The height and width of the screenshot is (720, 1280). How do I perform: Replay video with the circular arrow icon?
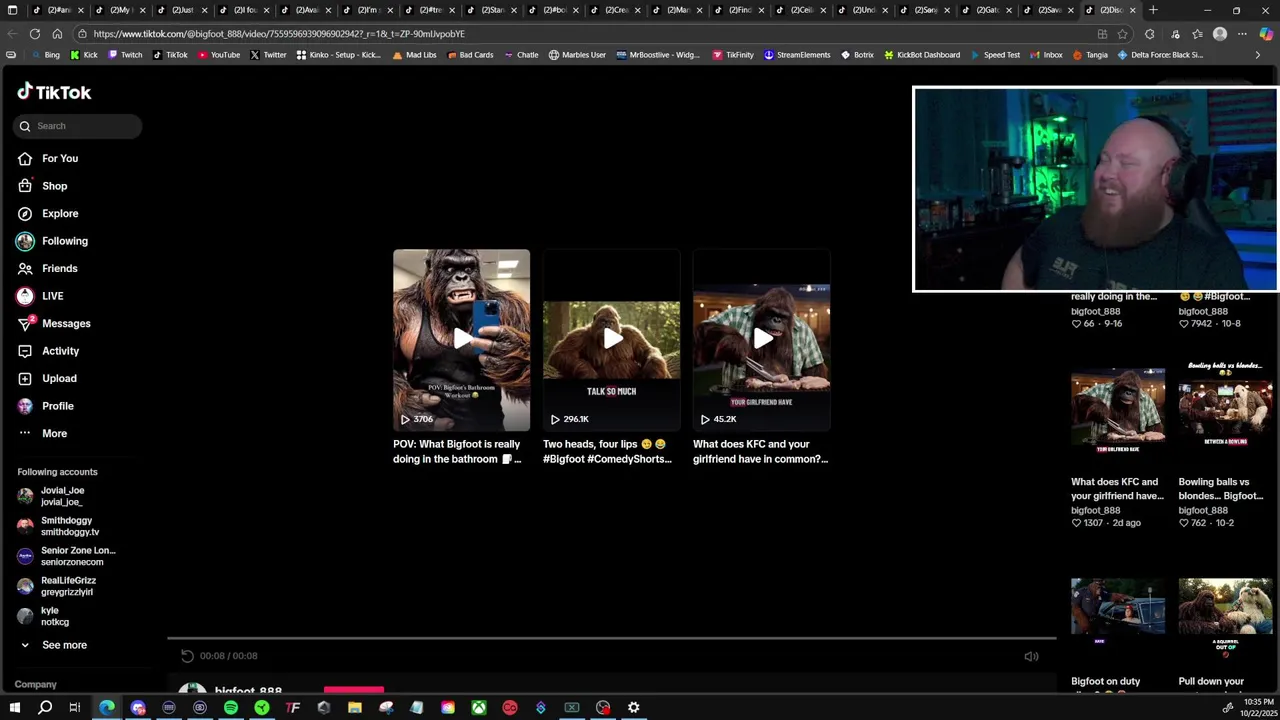[x=187, y=656]
